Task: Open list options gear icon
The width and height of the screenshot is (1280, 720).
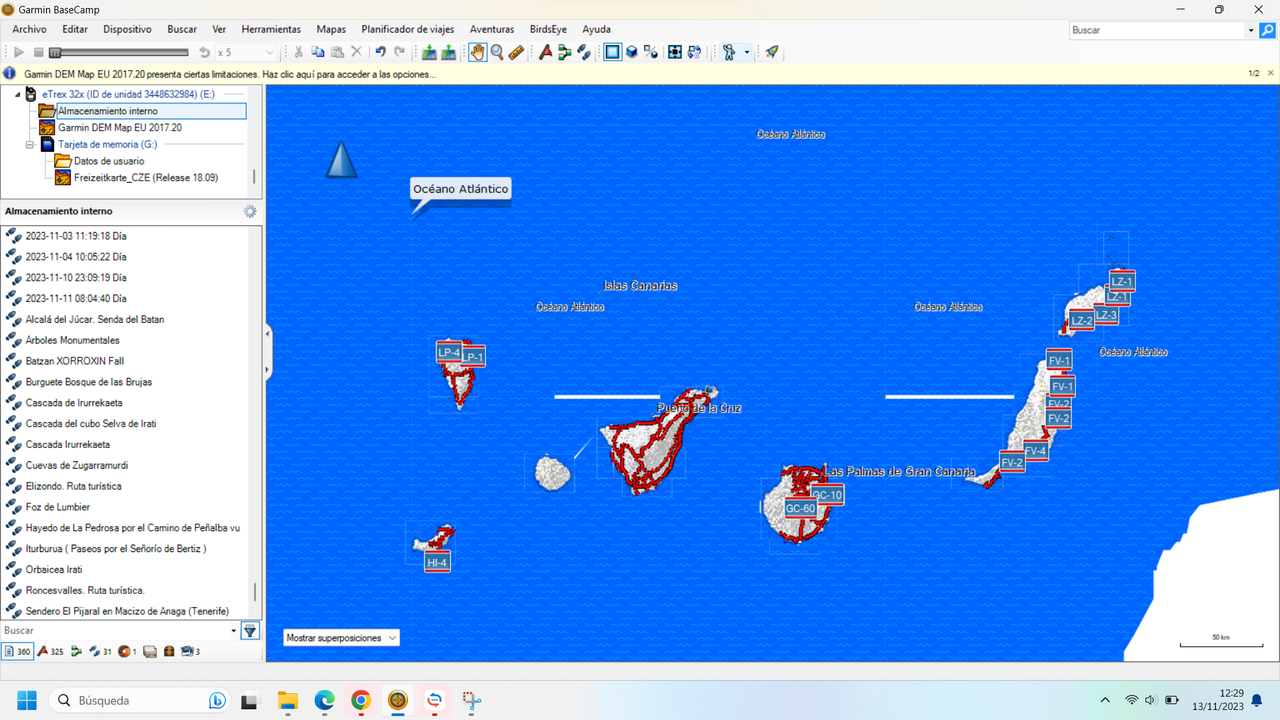Action: coord(250,211)
